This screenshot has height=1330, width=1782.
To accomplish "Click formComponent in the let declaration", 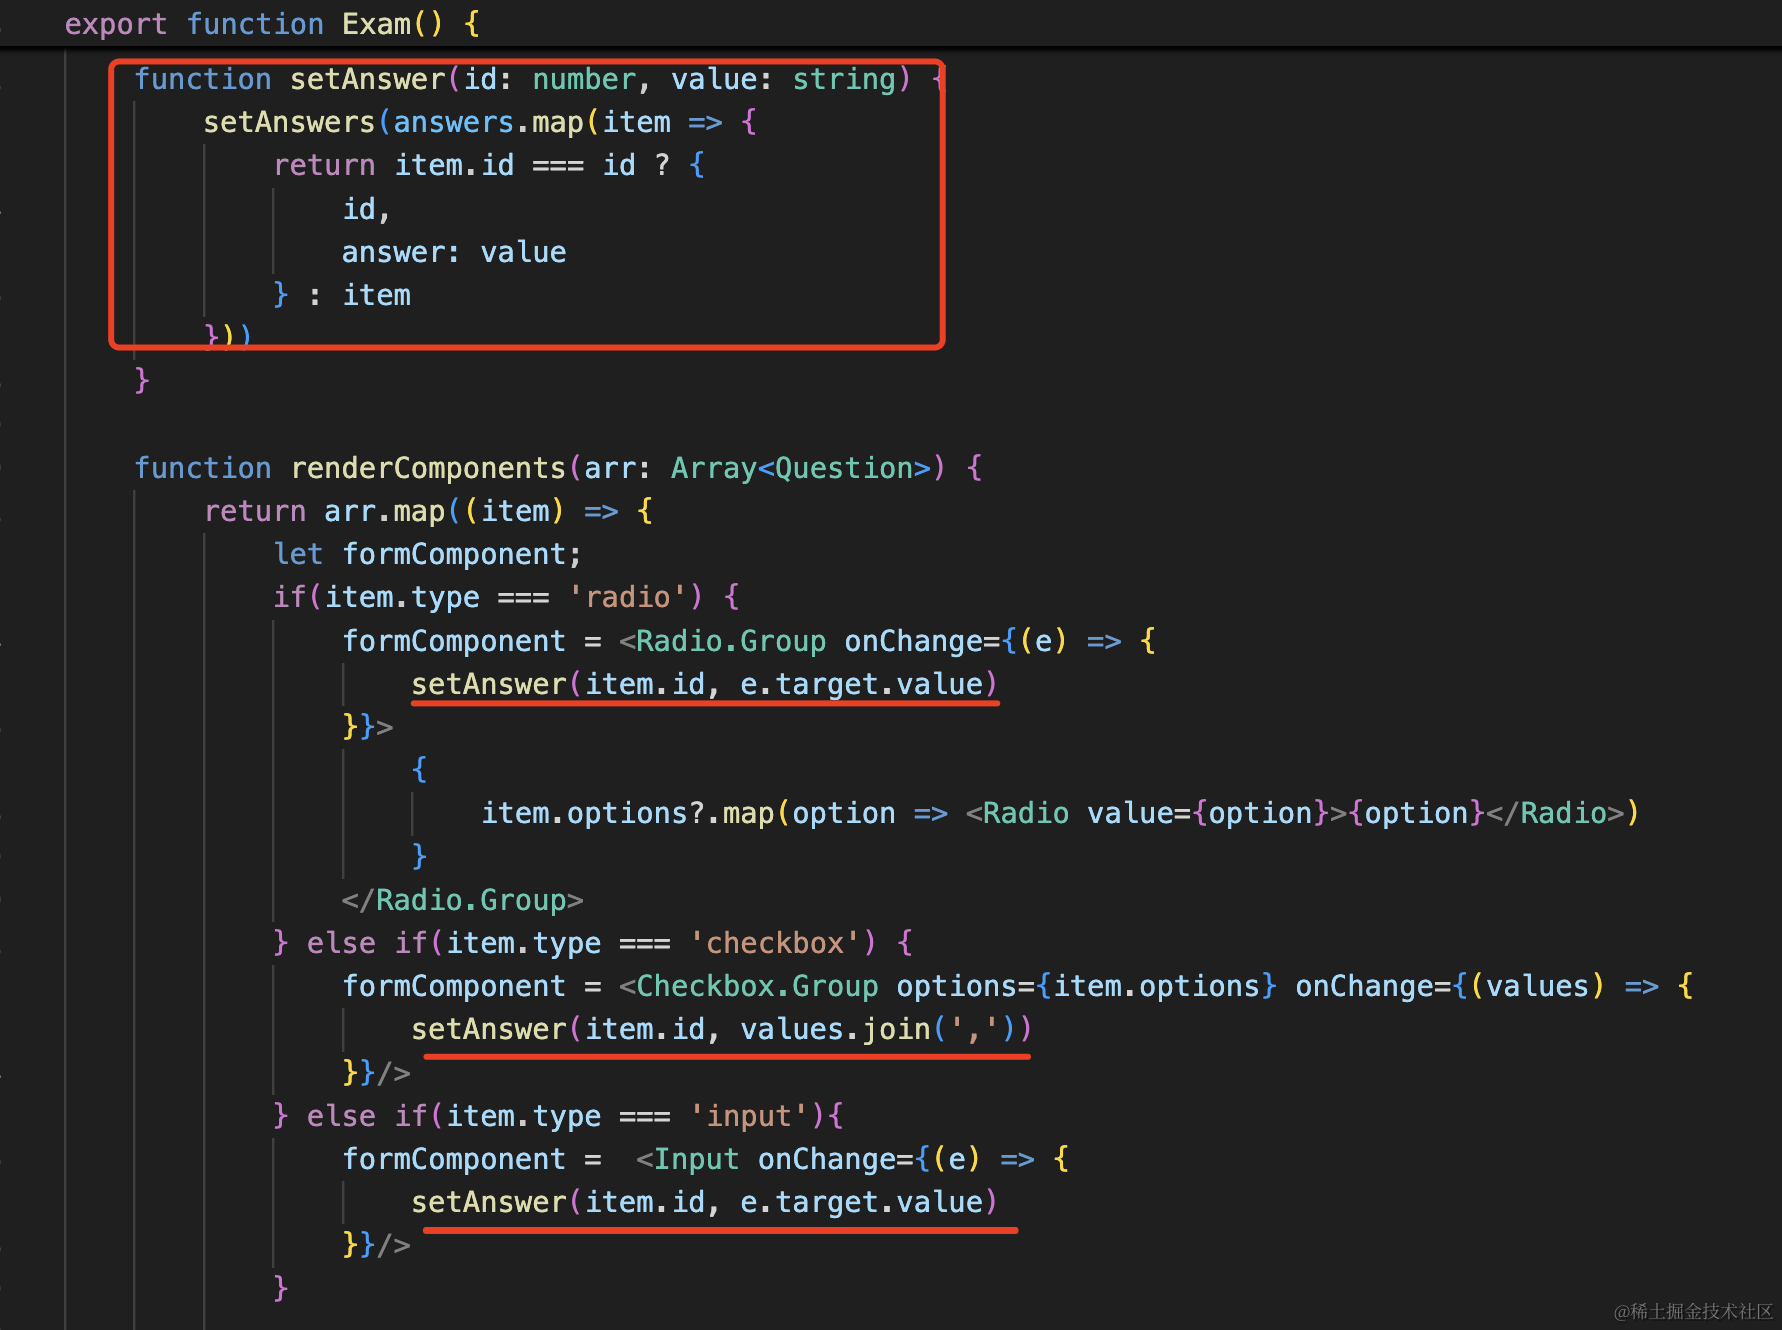I will tap(454, 554).
